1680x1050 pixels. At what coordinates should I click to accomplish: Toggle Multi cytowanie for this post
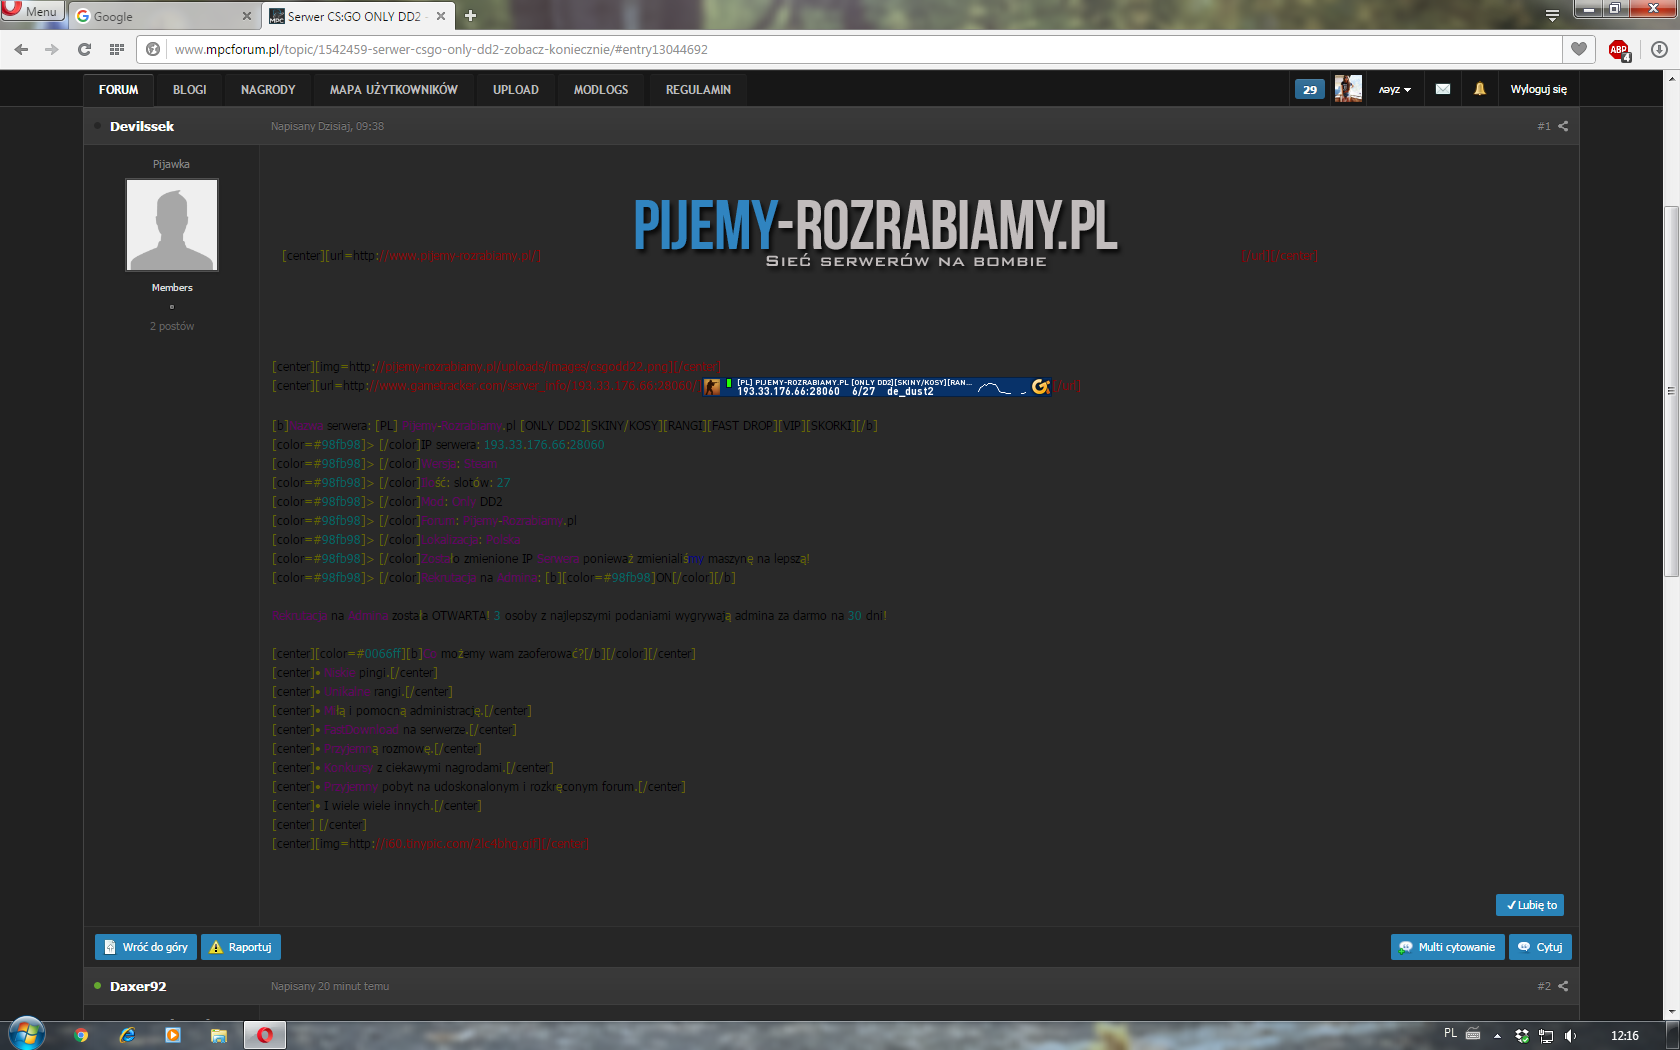[1447, 947]
